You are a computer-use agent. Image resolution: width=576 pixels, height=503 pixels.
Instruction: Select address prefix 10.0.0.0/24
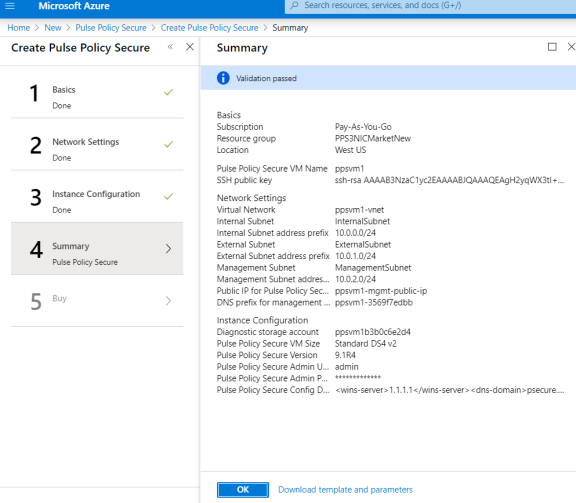click(355, 233)
